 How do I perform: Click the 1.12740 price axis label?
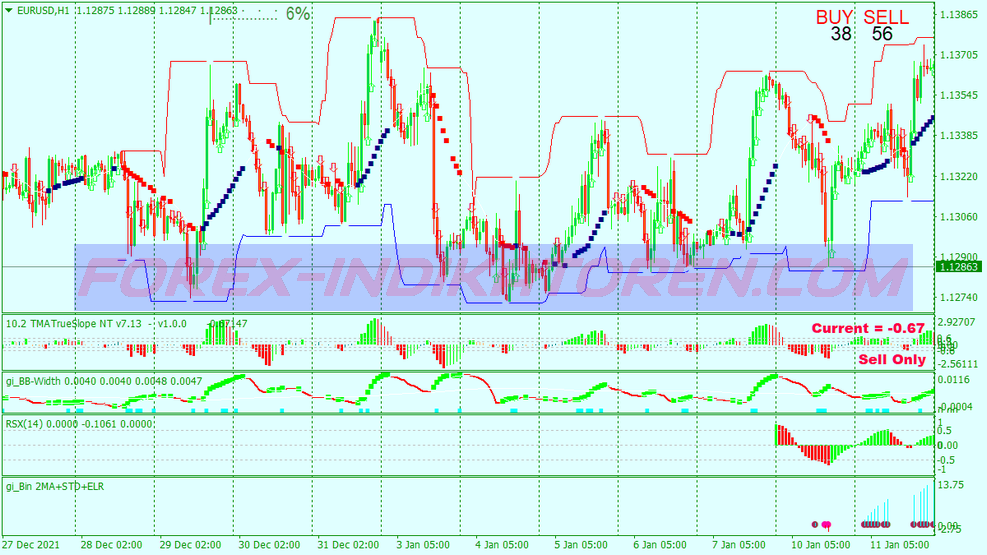959,297
